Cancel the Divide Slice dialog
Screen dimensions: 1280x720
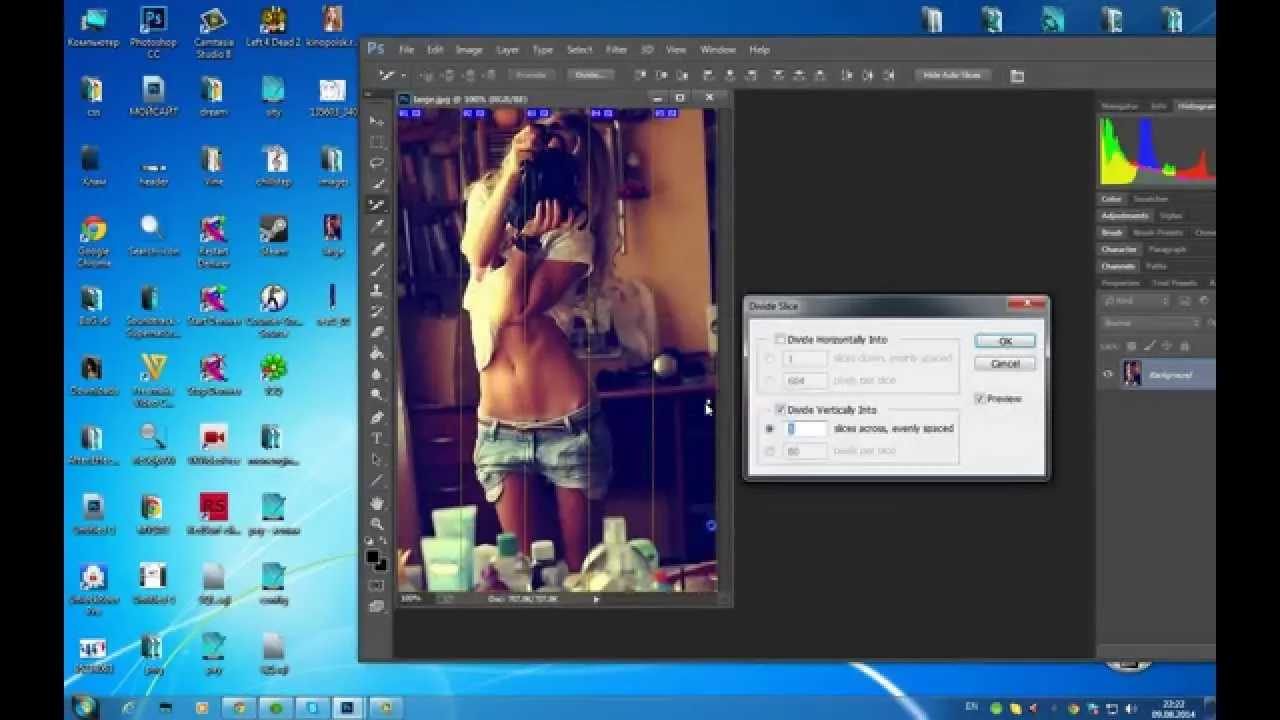pos(1005,363)
